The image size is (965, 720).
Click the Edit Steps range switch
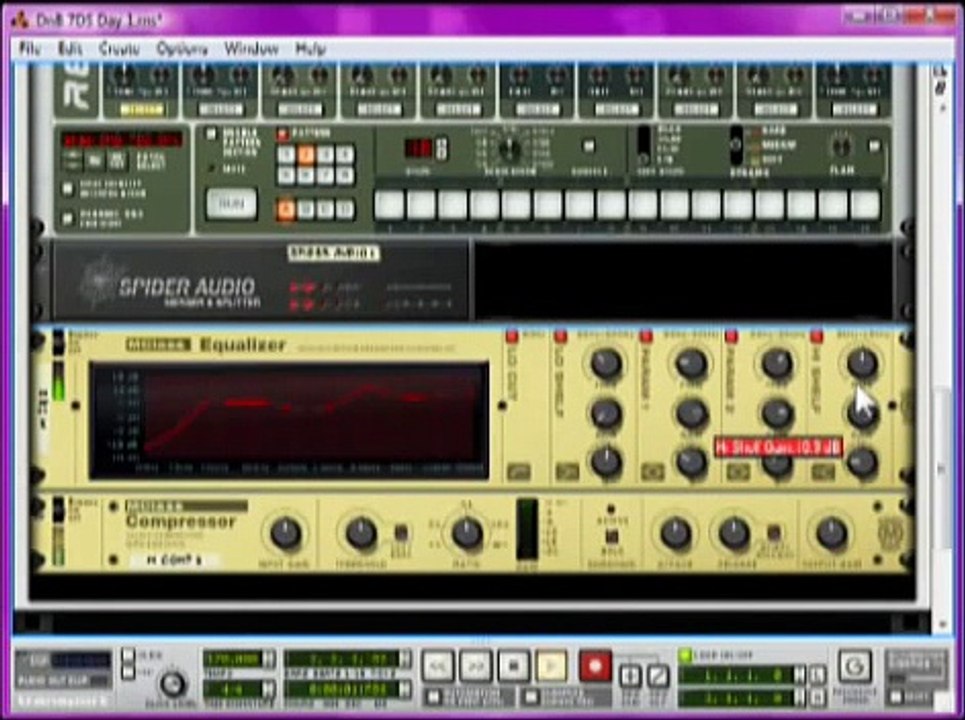(x=643, y=146)
